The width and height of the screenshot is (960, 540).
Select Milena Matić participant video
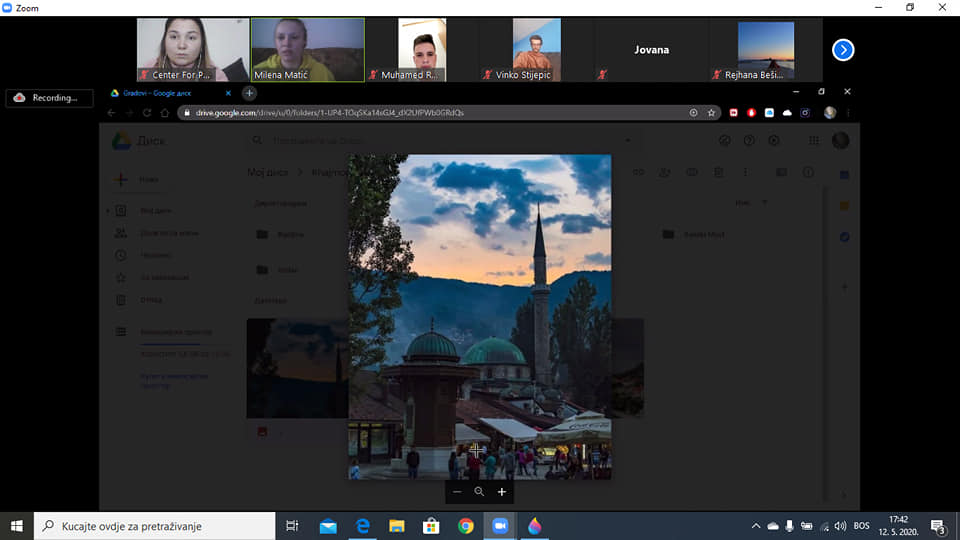coord(308,50)
